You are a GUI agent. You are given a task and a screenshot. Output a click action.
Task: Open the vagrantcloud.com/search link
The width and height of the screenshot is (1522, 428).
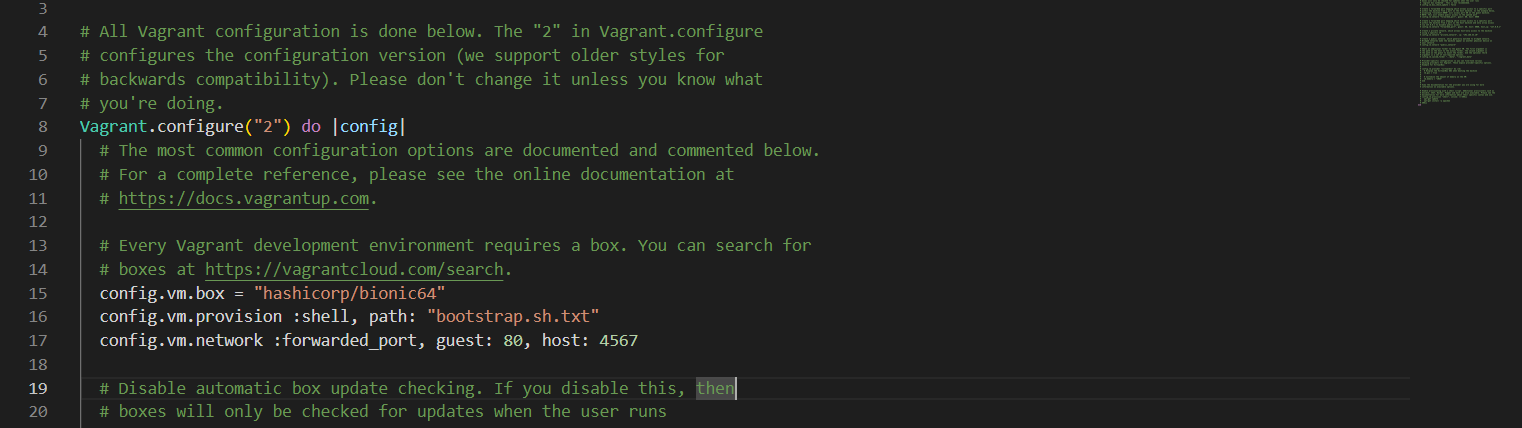[x=357, y=270]
